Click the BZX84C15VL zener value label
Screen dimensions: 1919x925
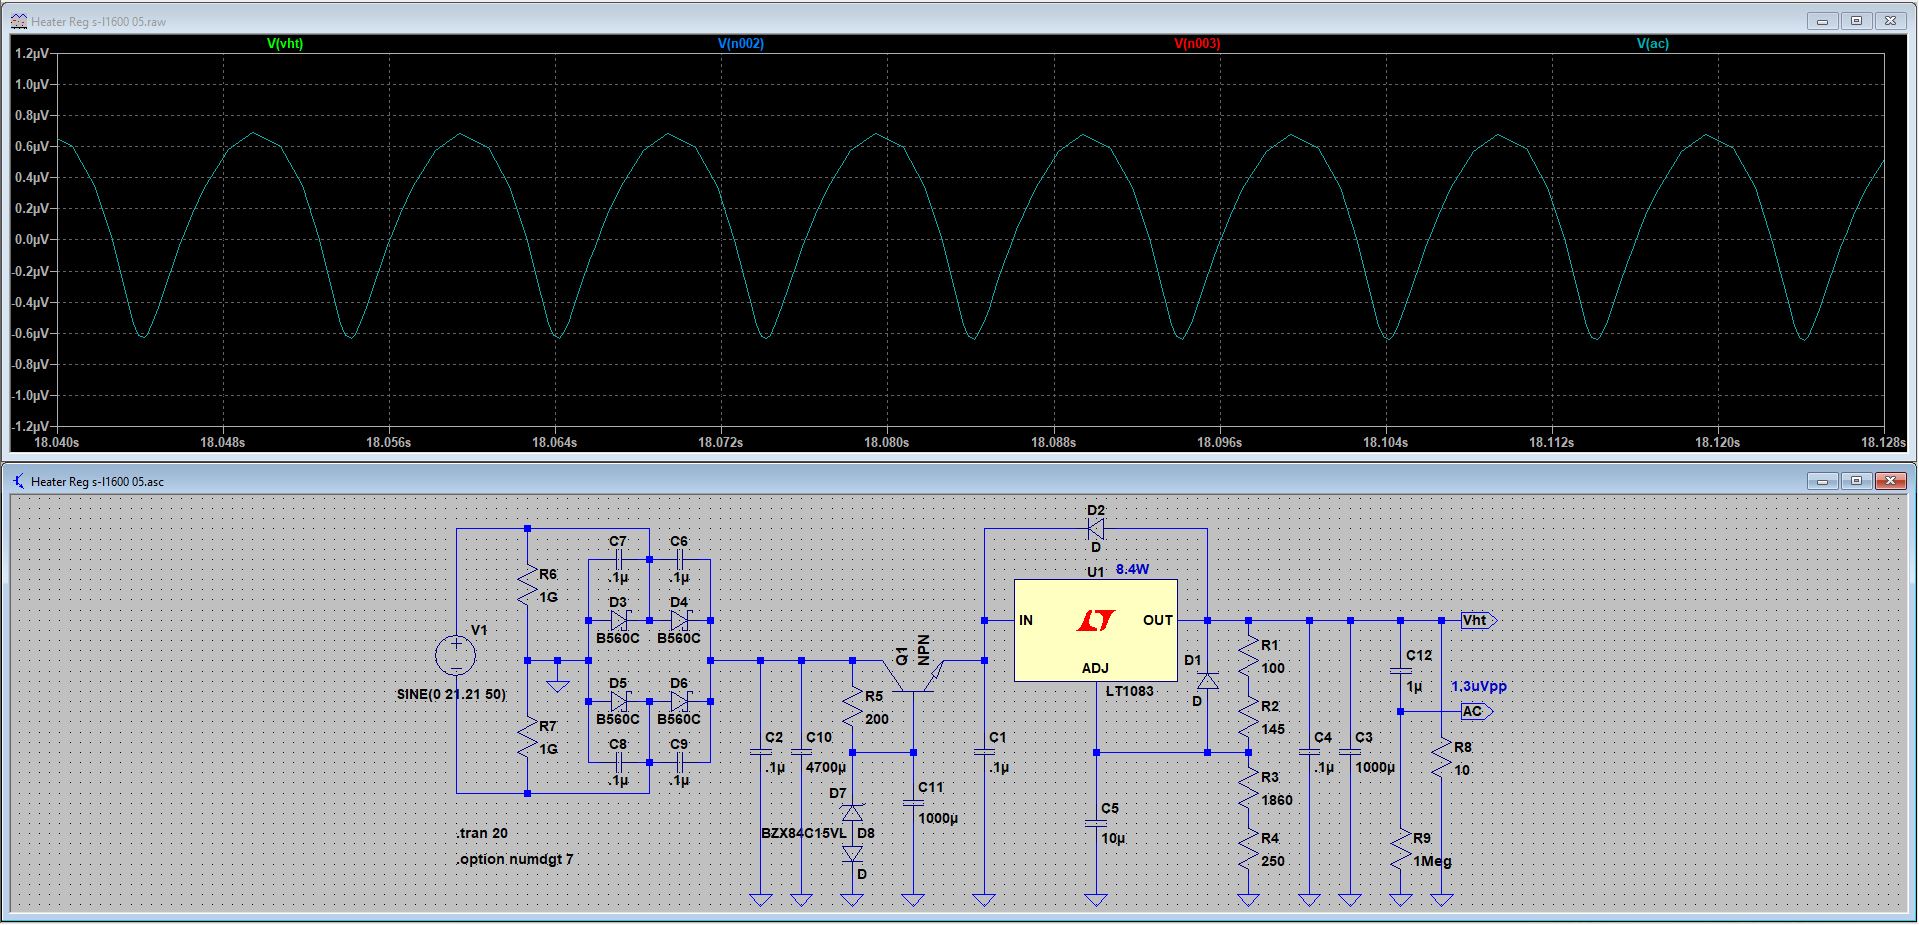(803, 833)
